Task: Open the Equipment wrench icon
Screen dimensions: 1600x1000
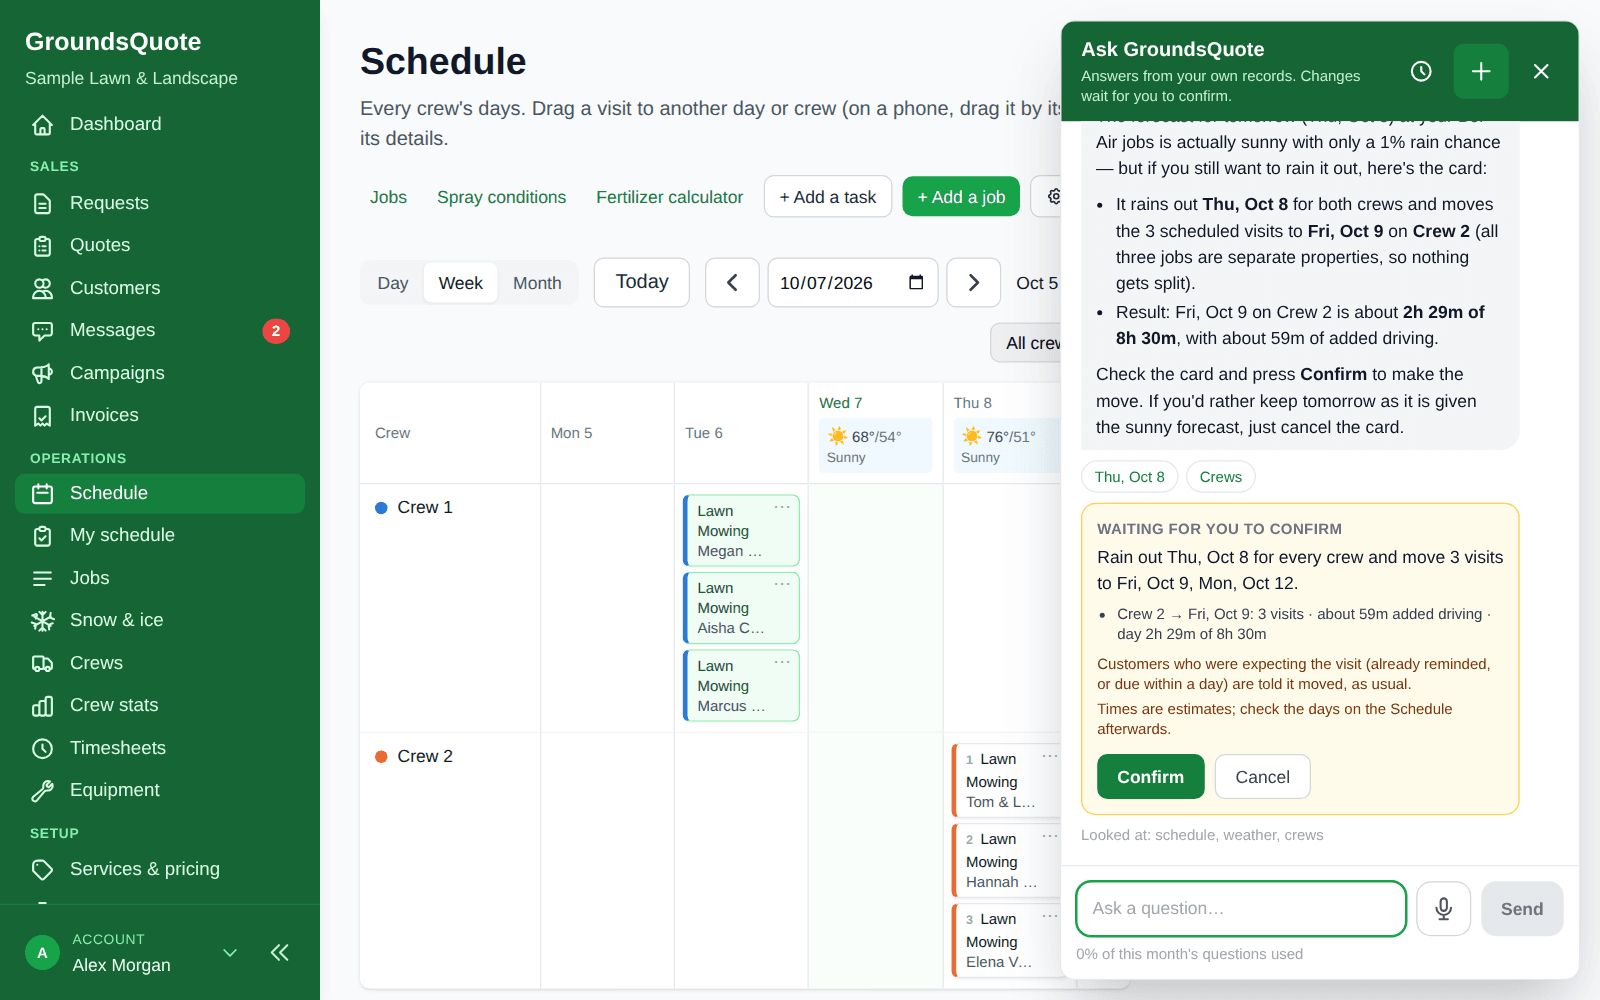Action: (42, 791)
